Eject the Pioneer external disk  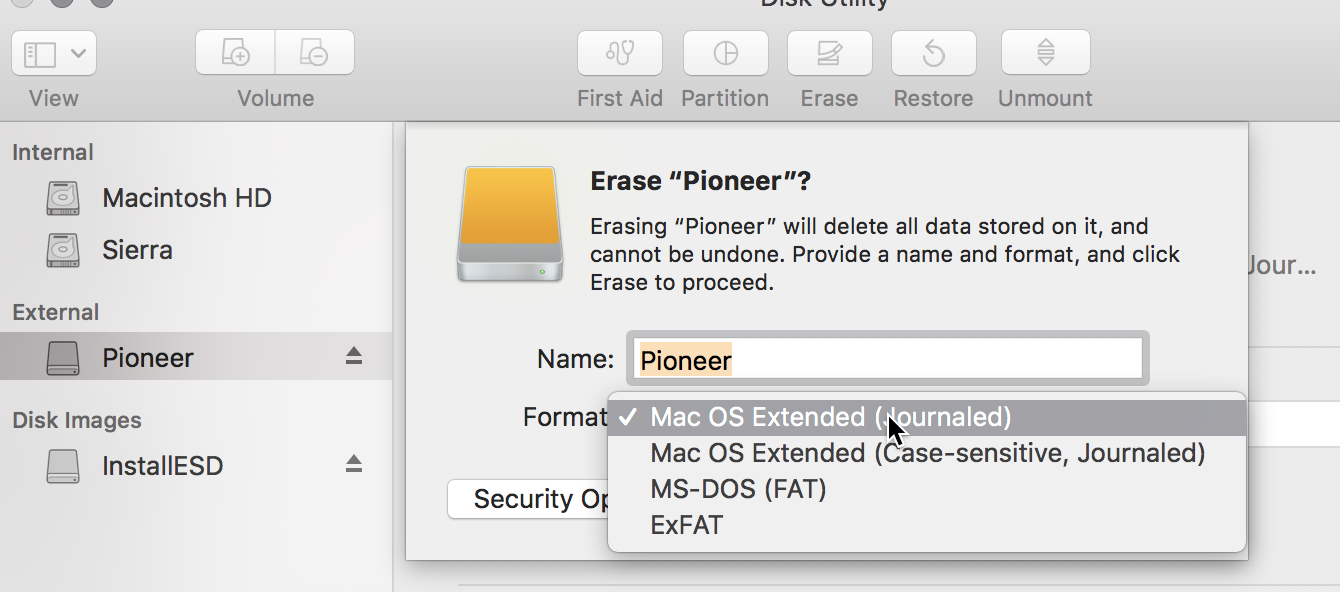(354, 356)
